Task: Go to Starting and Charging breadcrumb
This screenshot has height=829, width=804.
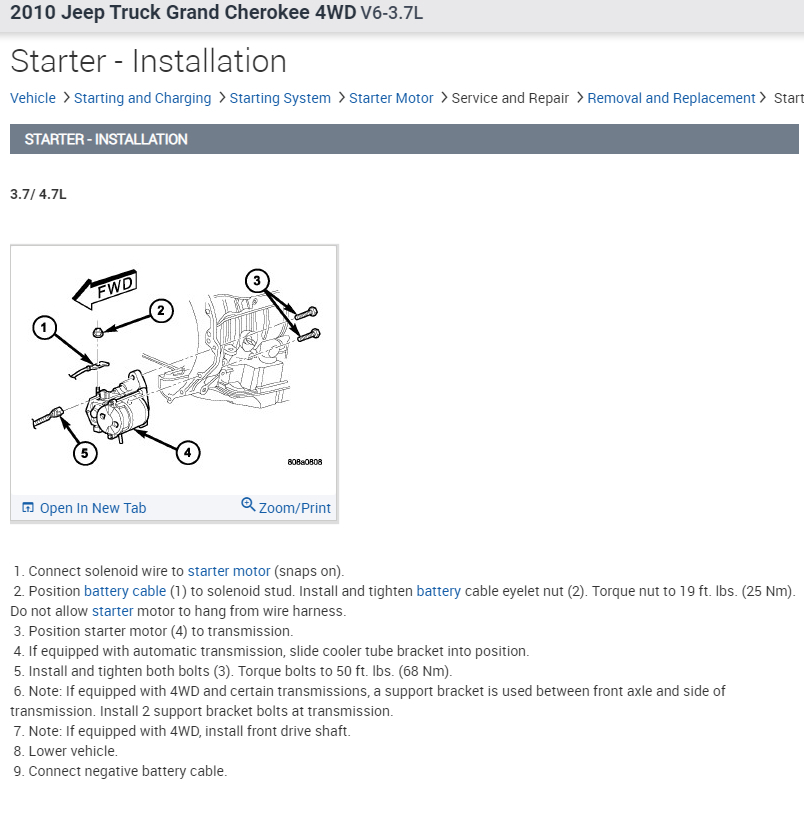Action: (x=142, y=98)
